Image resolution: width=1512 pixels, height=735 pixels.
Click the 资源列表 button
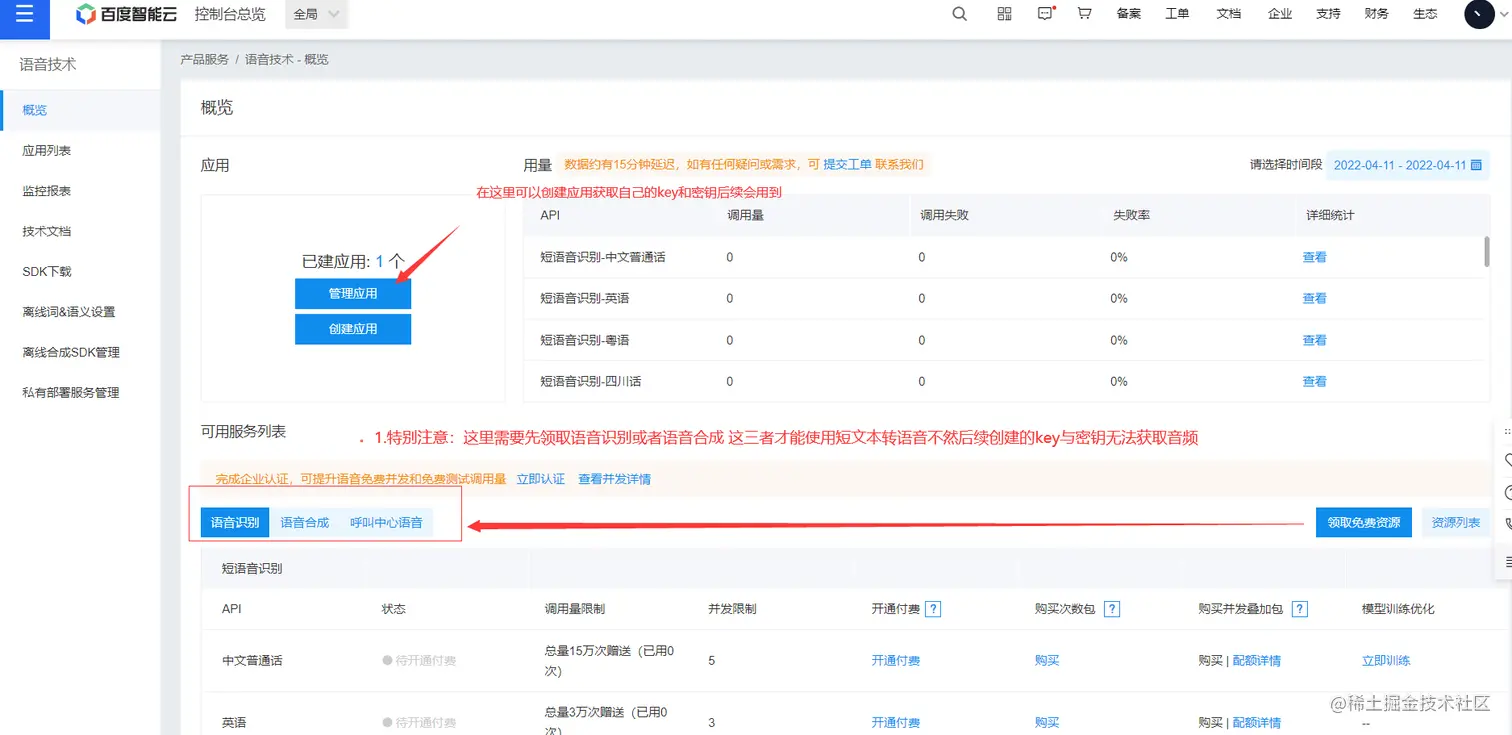[x=1456, y=522]
